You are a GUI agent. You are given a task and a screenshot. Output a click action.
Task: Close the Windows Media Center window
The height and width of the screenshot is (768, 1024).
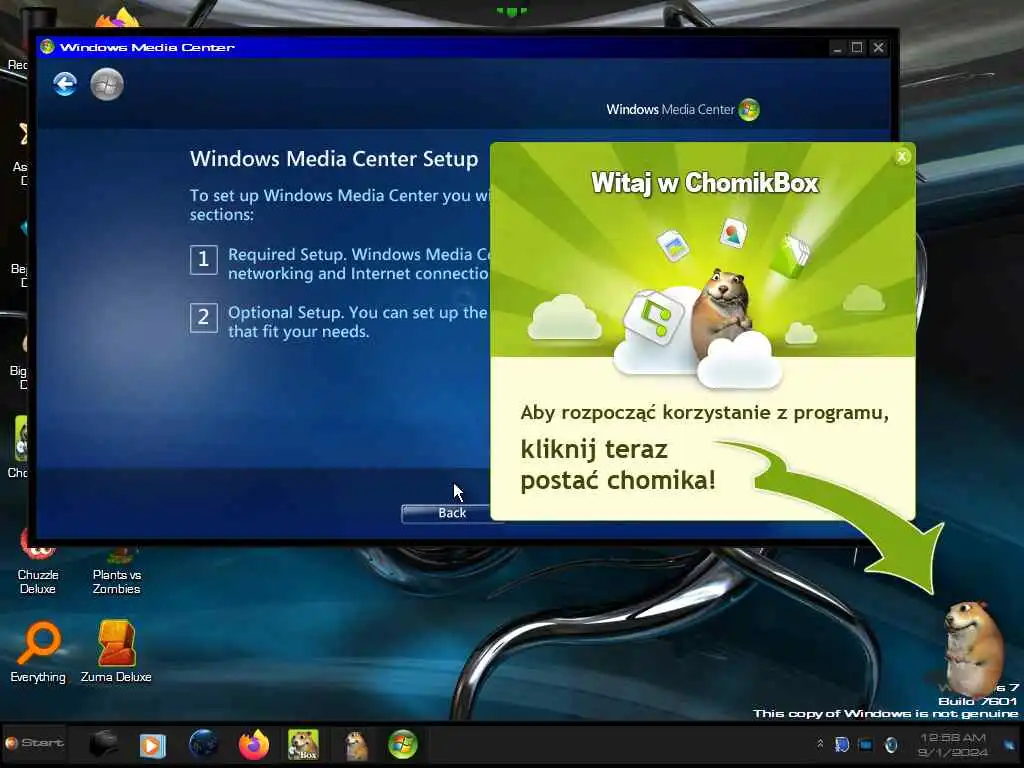point(878,48)
